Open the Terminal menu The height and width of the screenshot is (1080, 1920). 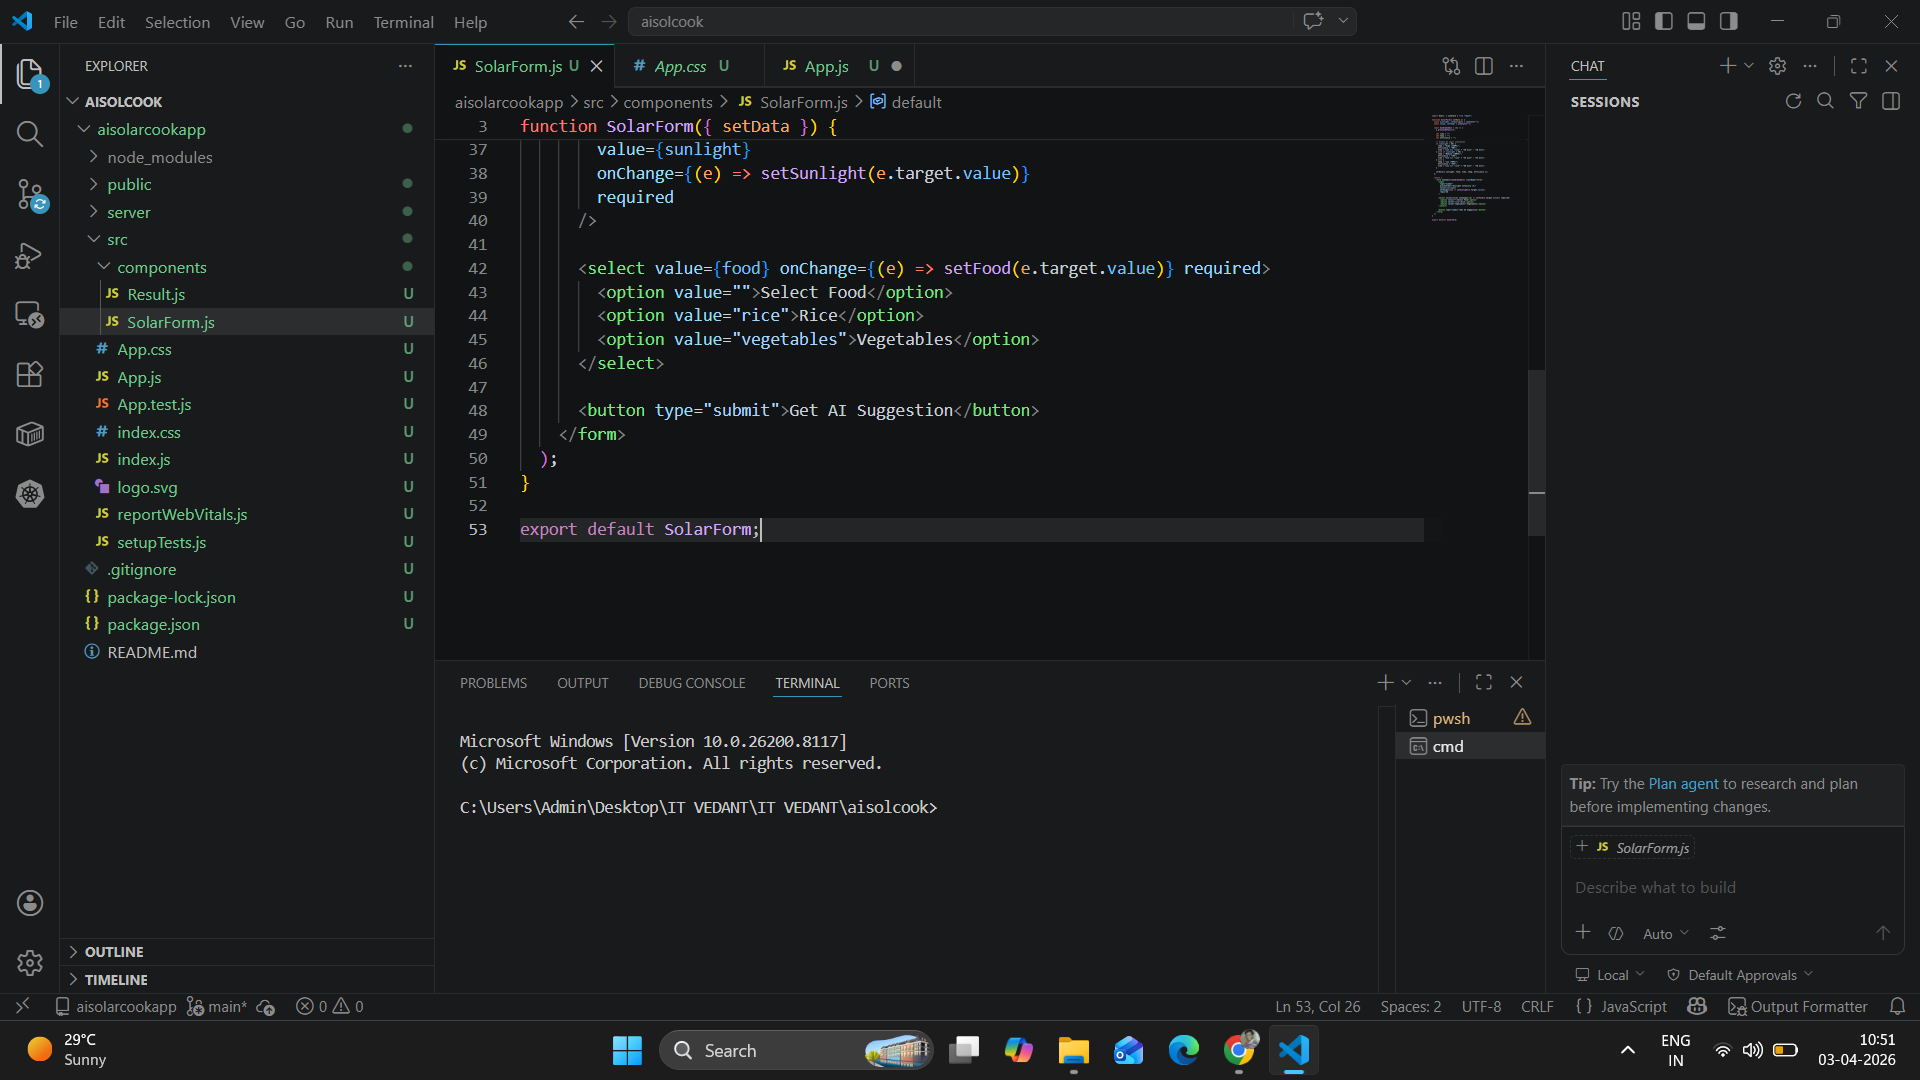tap(403, 22)
